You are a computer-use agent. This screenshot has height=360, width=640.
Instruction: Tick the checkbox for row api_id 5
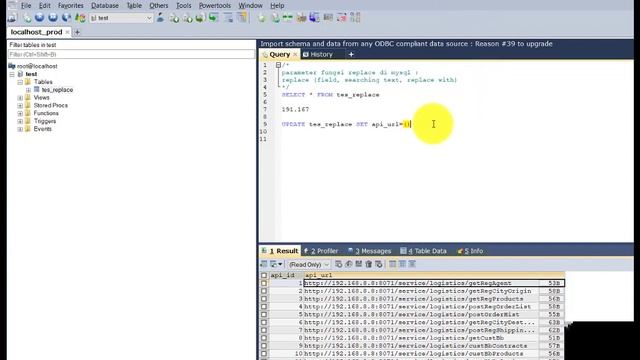click(264, 315)
